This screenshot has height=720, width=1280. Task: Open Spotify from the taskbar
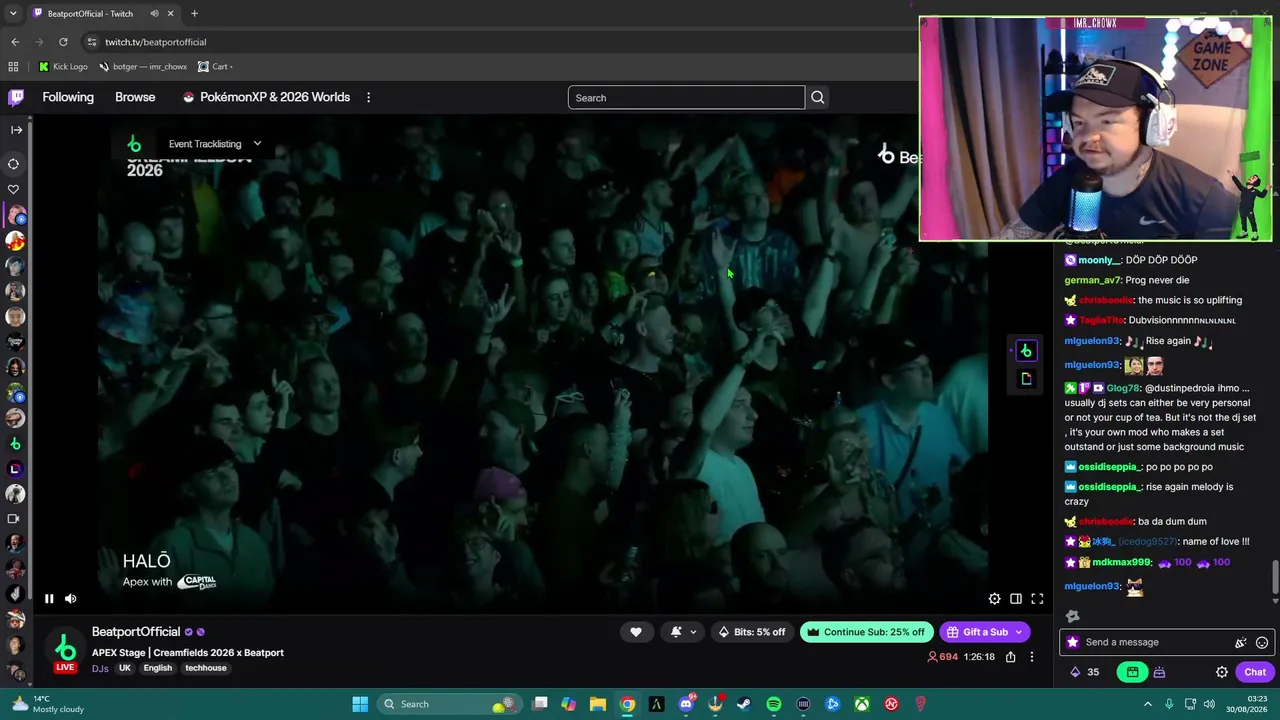774,704
